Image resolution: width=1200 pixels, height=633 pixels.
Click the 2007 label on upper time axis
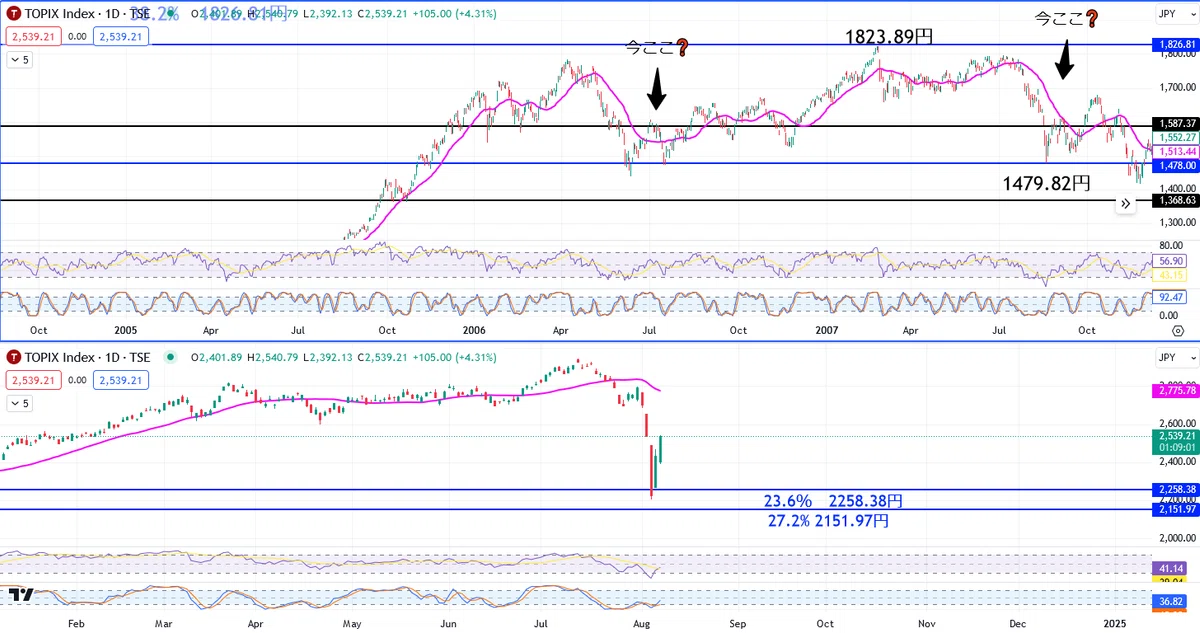(x=826, y=329)
